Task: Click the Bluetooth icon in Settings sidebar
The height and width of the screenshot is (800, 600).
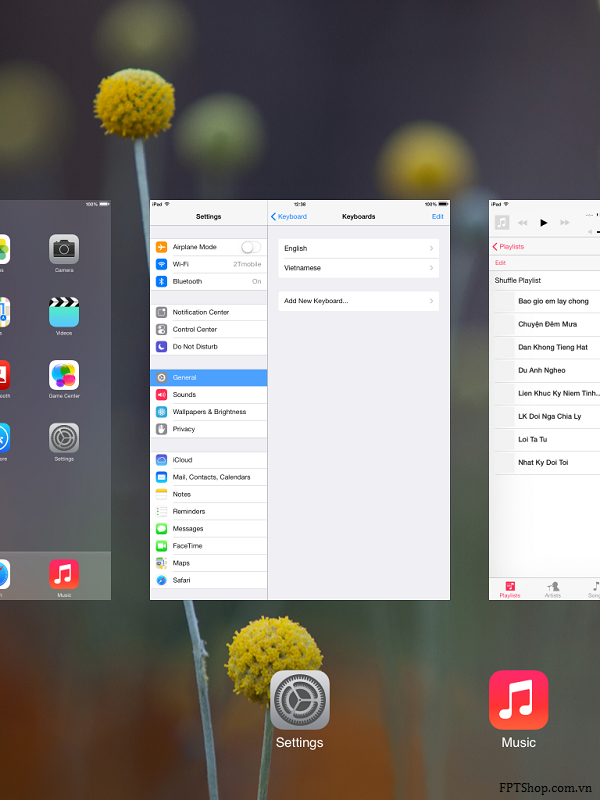Action: tap(161, 281)
